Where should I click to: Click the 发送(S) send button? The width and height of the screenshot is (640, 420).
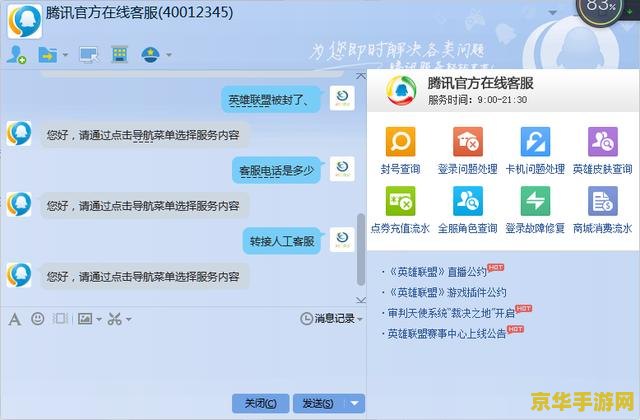click(318, 403)
